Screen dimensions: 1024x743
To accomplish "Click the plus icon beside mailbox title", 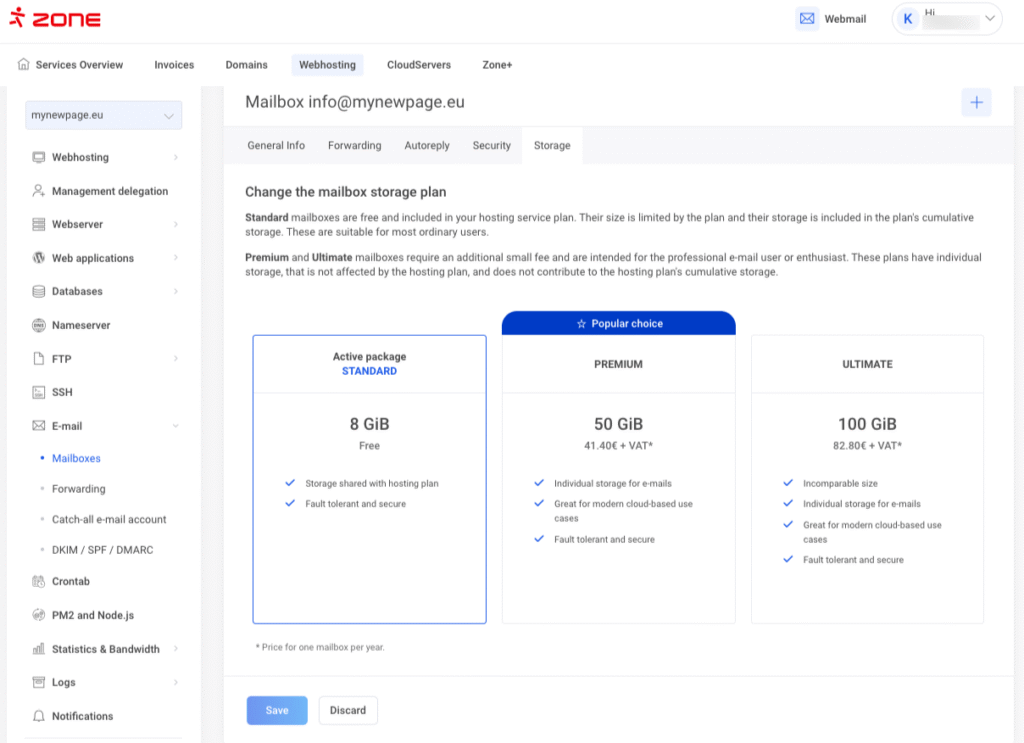I will (x=976, y=102).
